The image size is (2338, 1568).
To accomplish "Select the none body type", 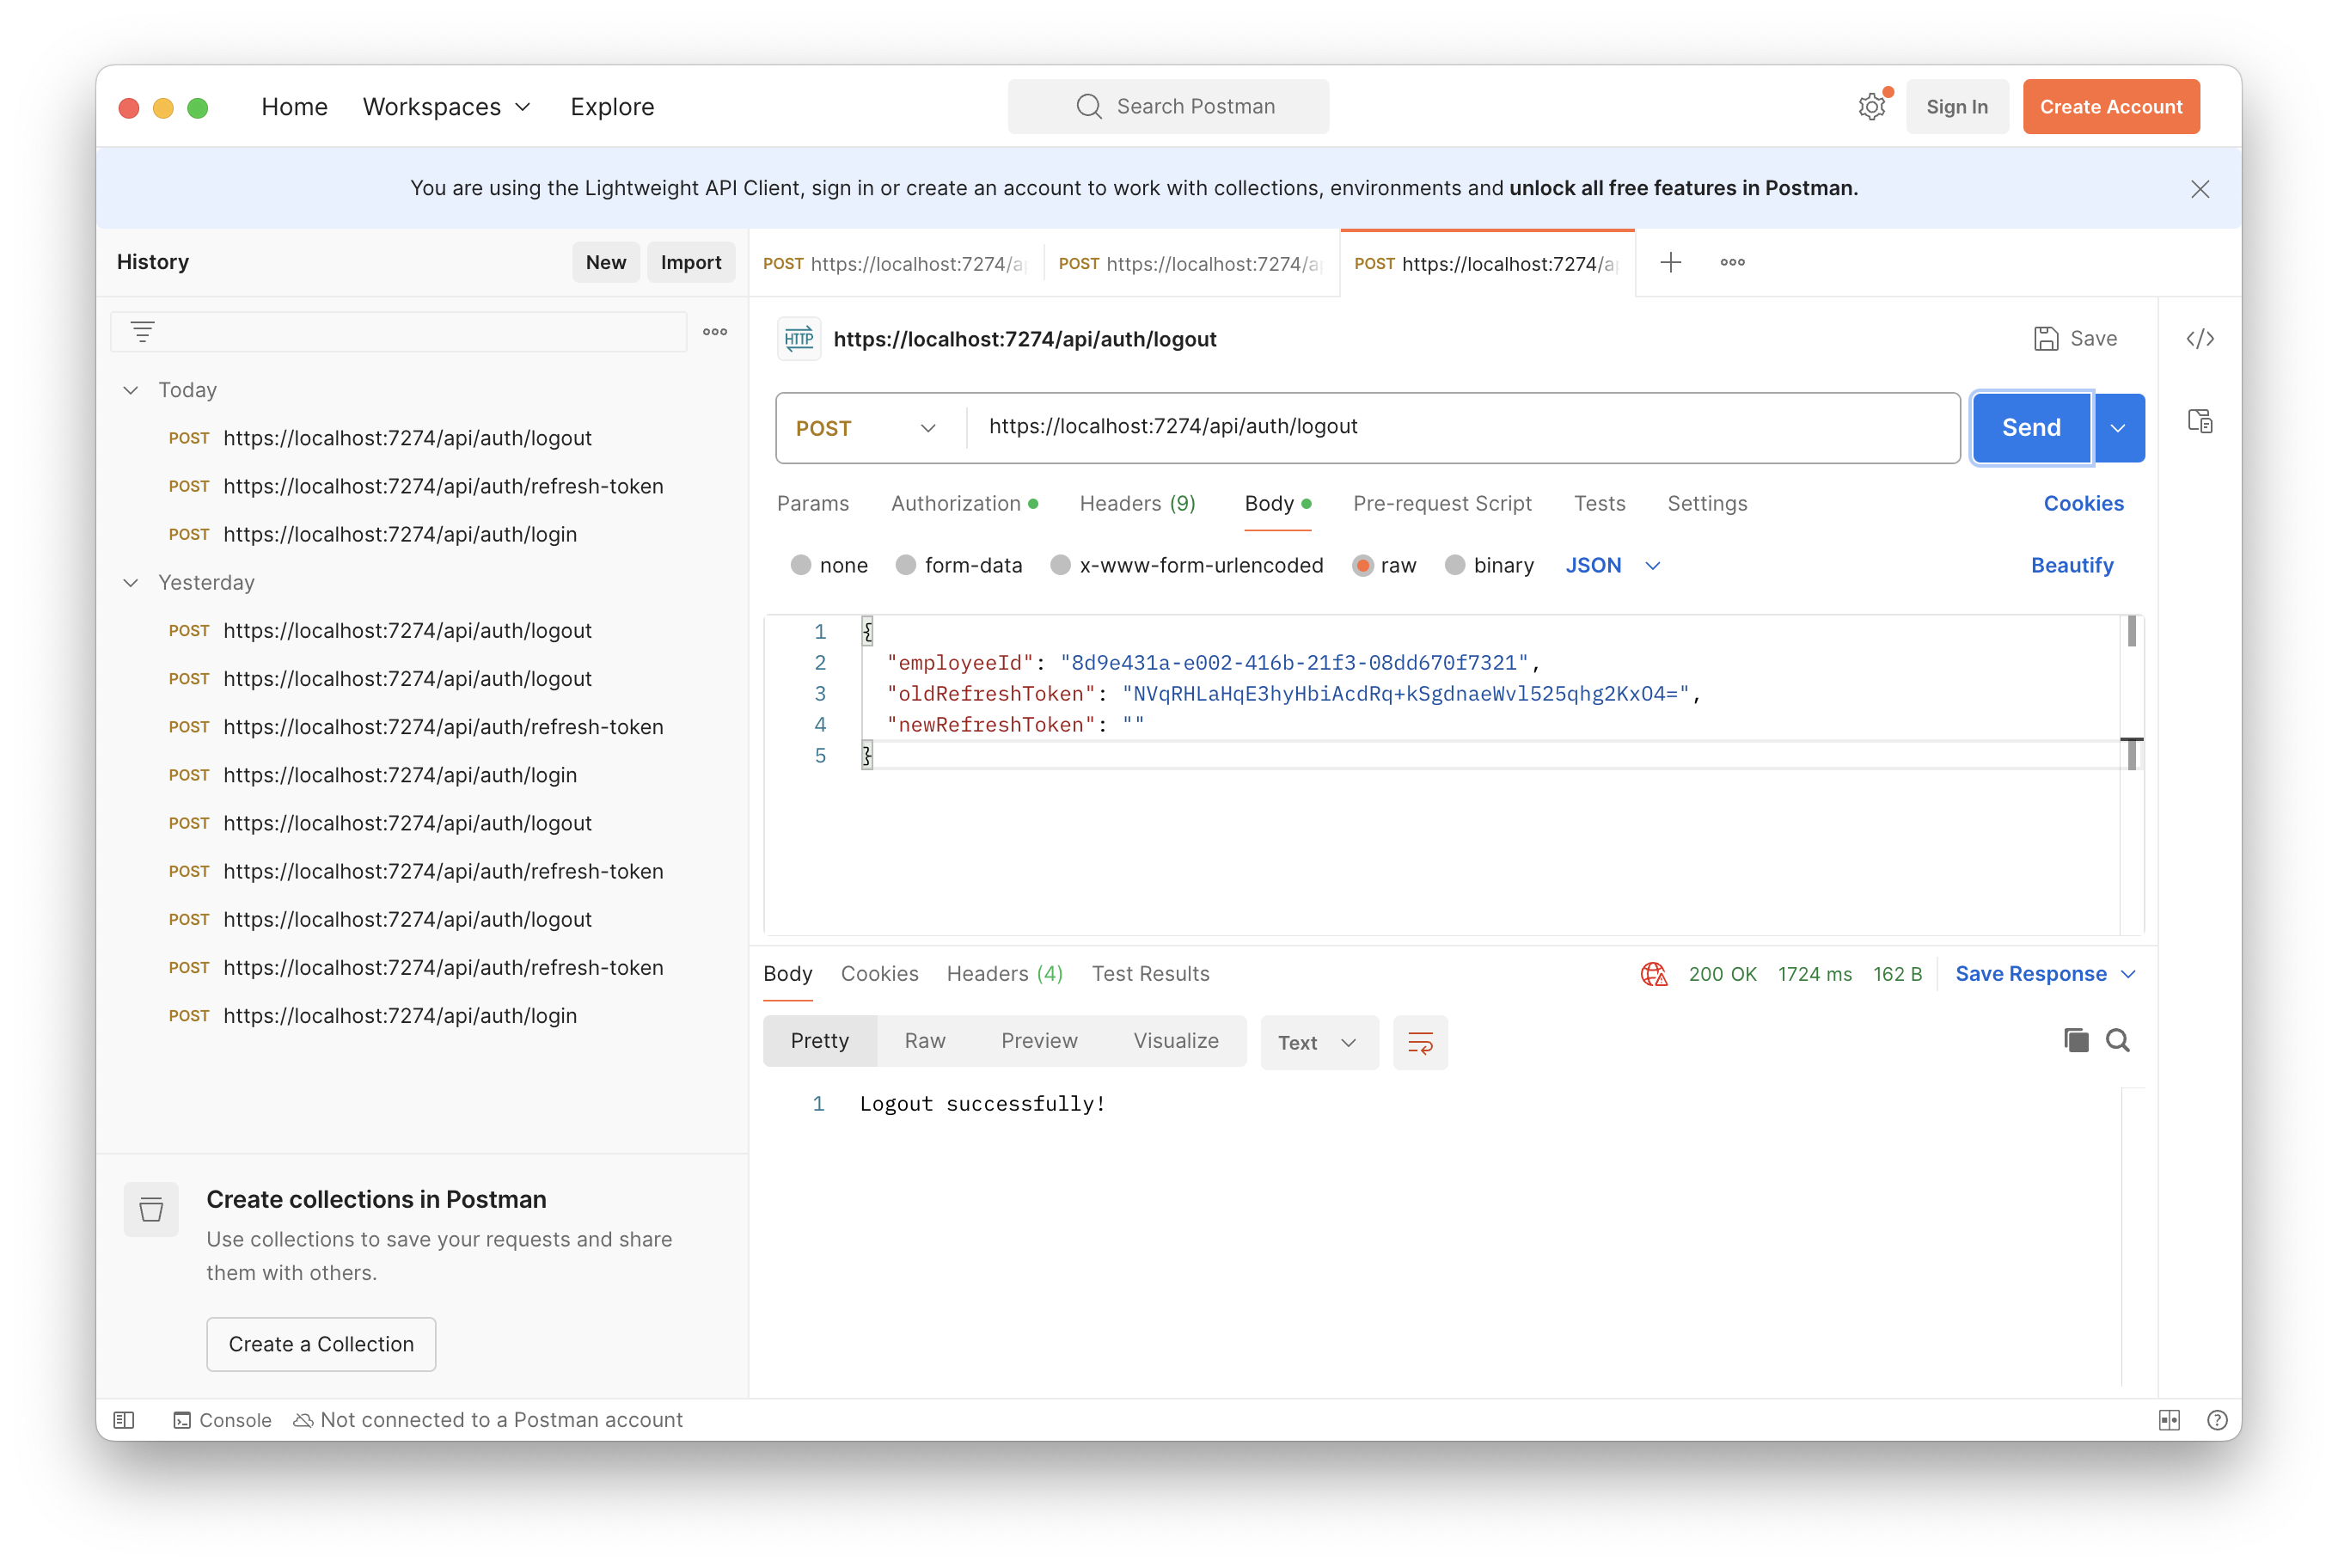I will pos(800,566).
